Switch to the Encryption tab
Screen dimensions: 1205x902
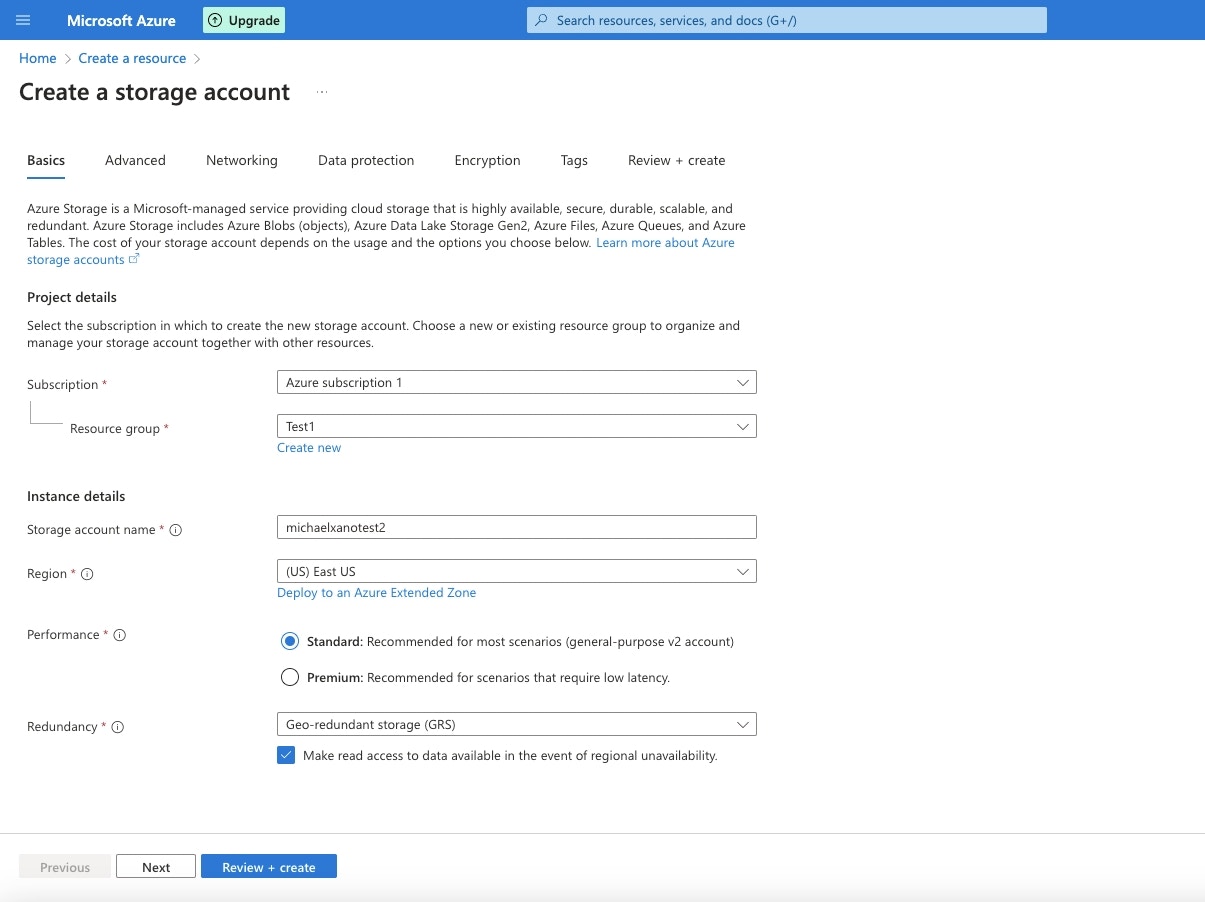click(487, 160)
